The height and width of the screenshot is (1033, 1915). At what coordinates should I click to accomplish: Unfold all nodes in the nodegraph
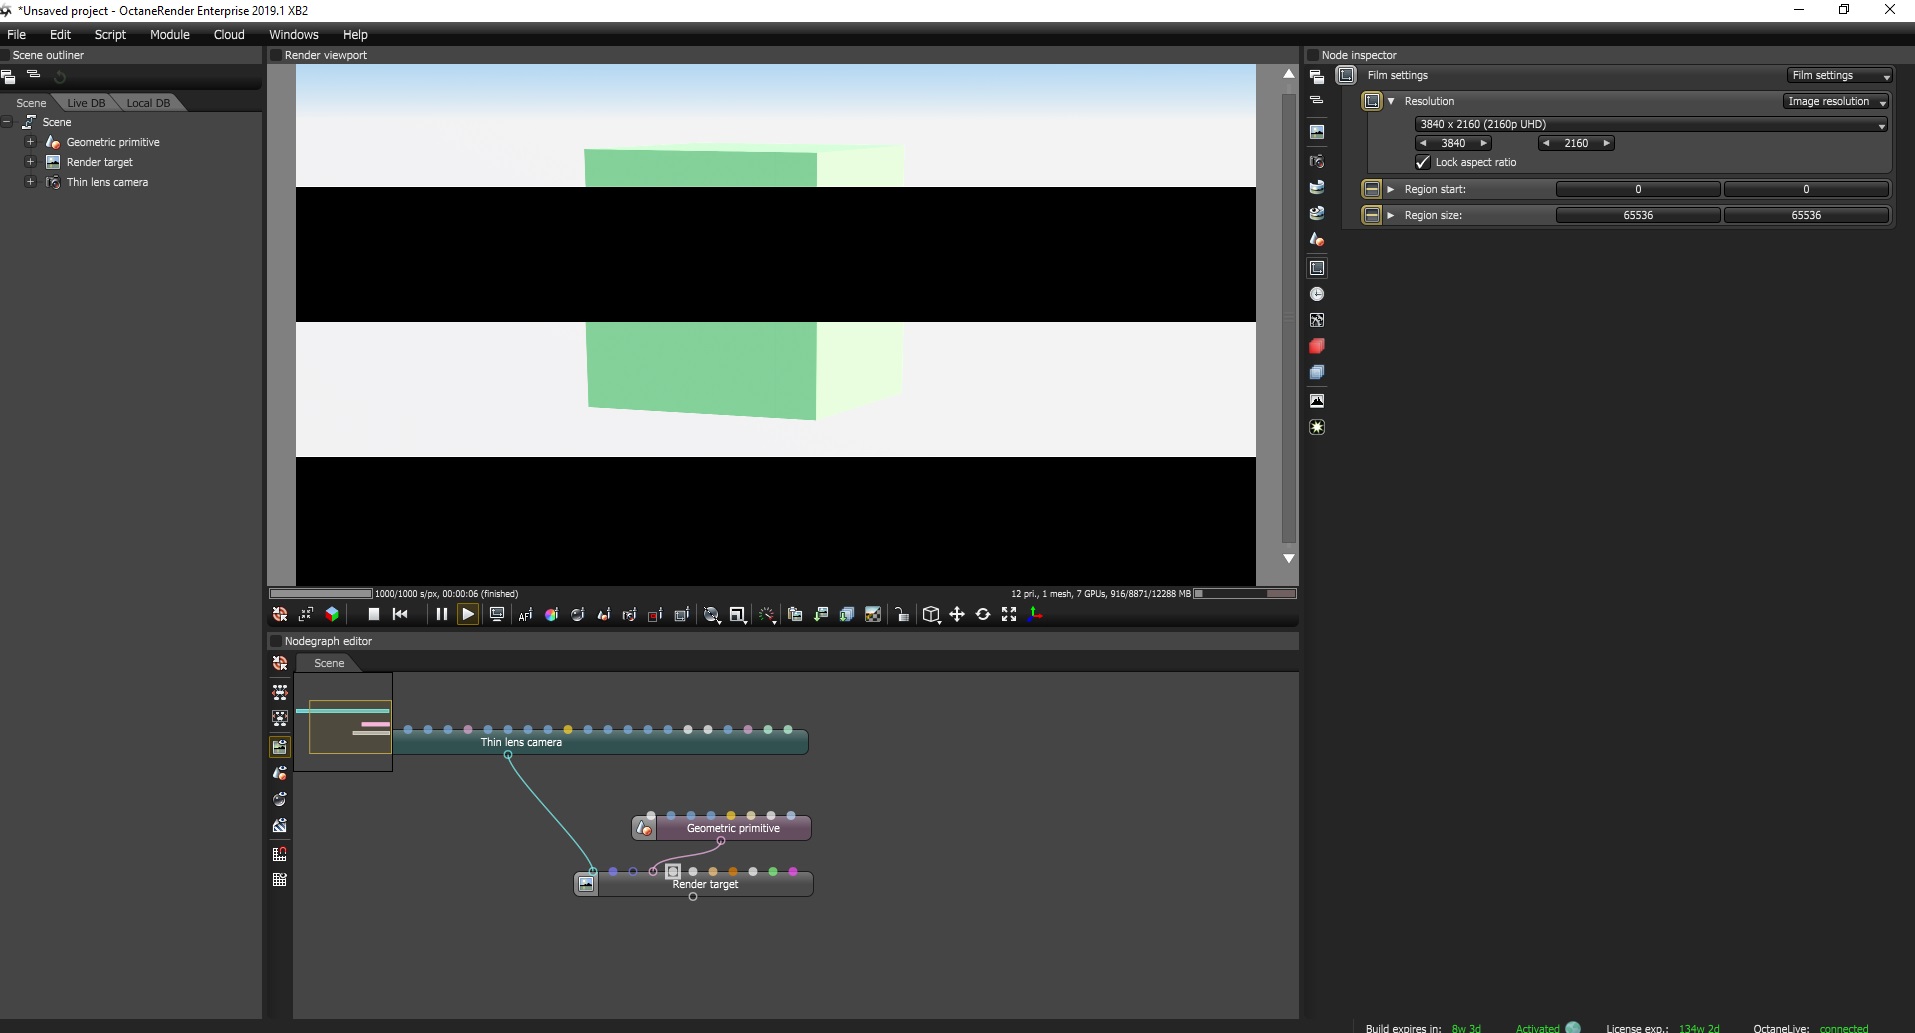coord(280,692)
